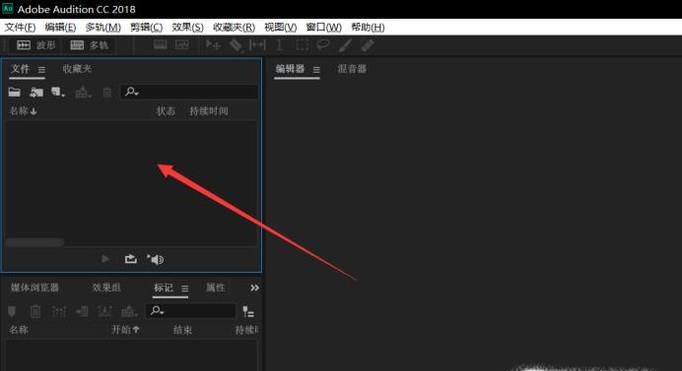Switch to the 媒体浏览器 tab
The image size is (682, 371).
[x=34, y=287]
